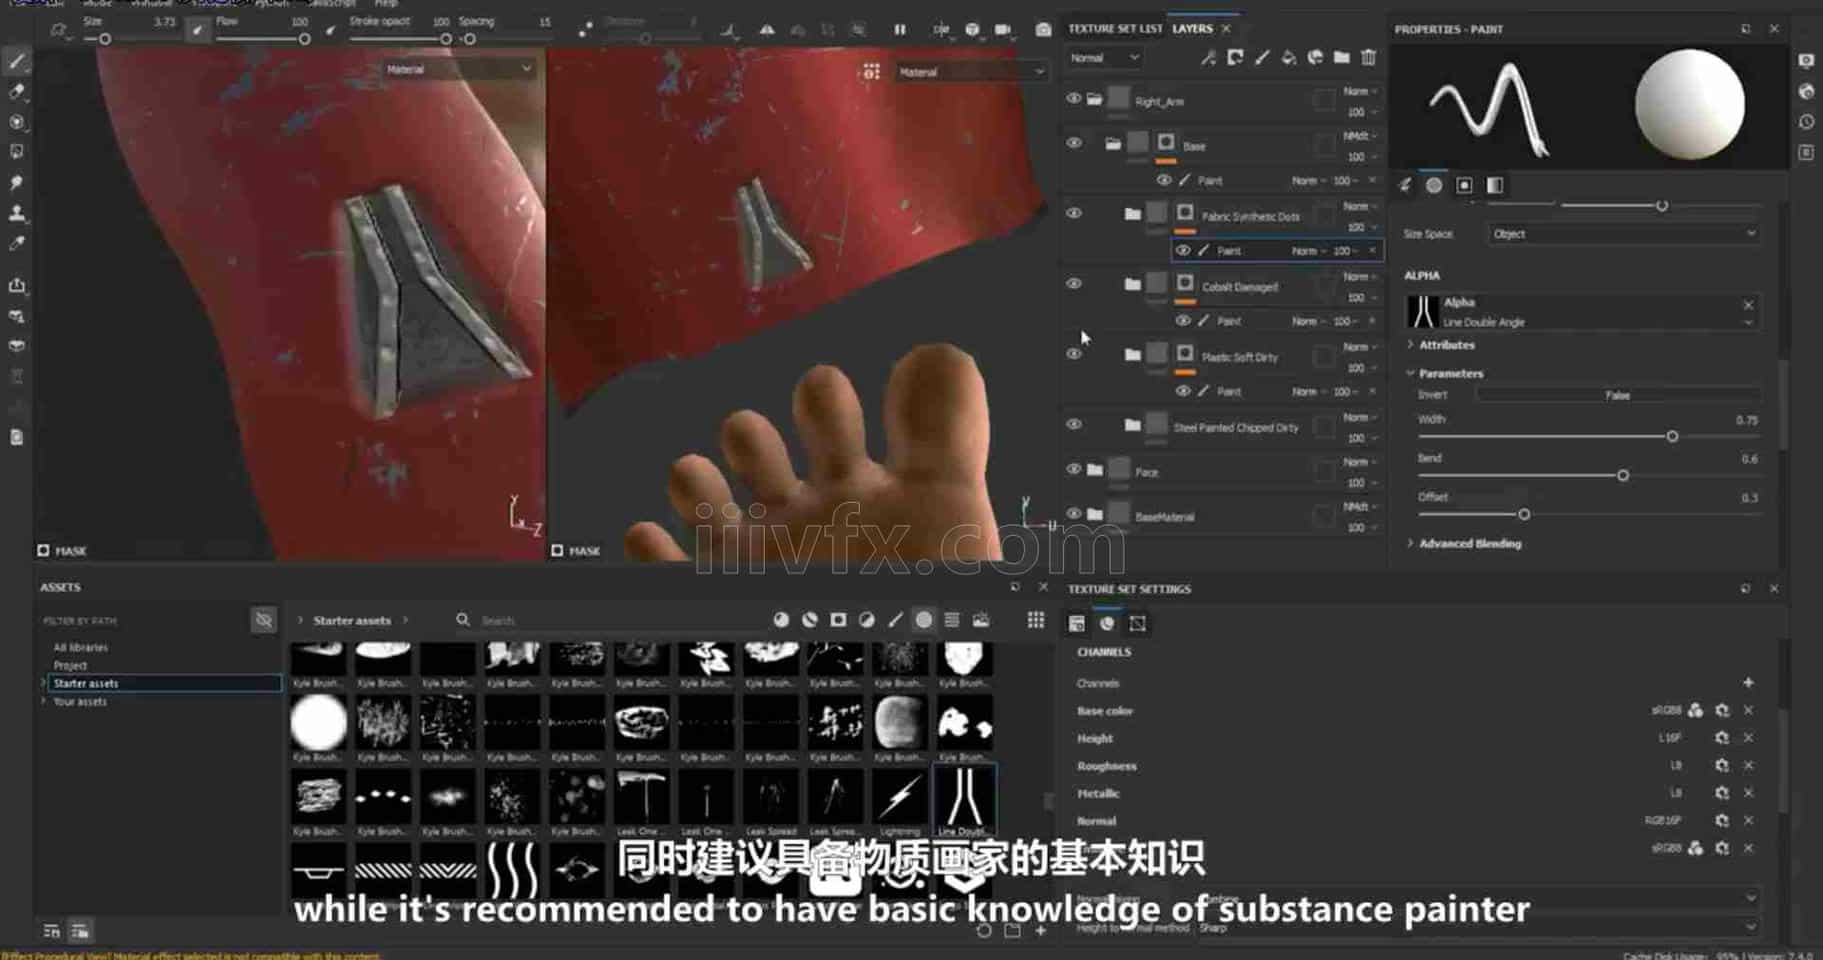Select the Projection tool in left toolbar
1823x960 pixels.
17,122
